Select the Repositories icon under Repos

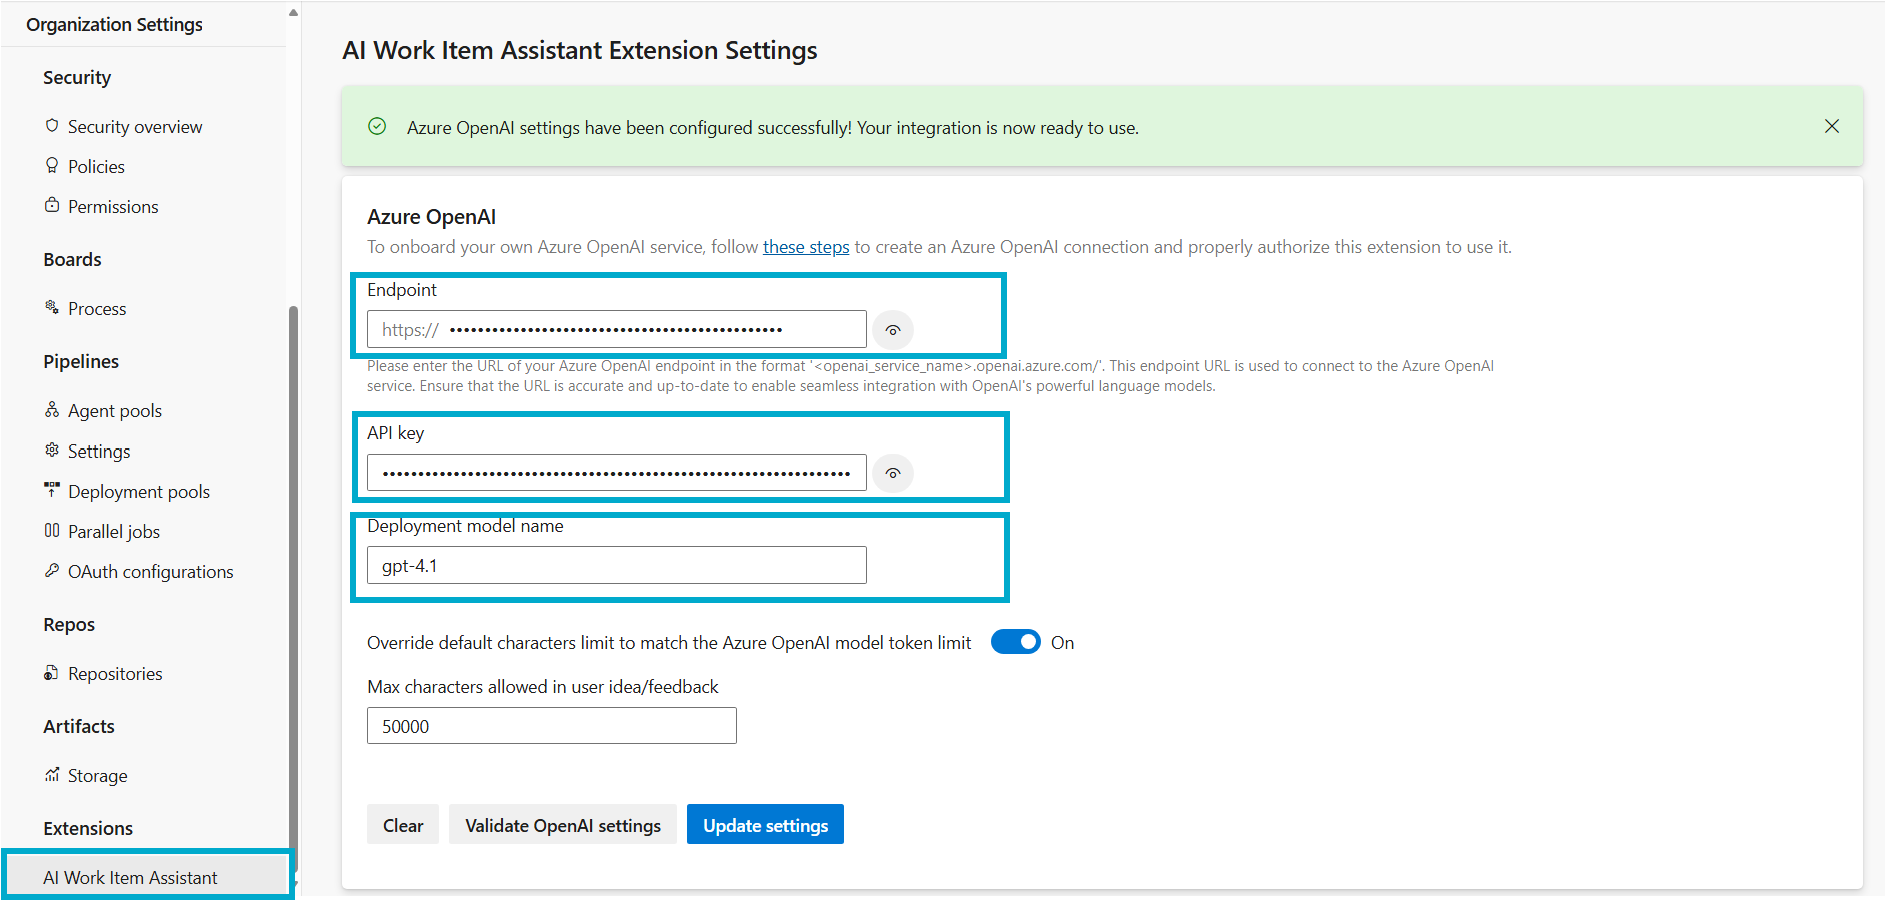52,673
